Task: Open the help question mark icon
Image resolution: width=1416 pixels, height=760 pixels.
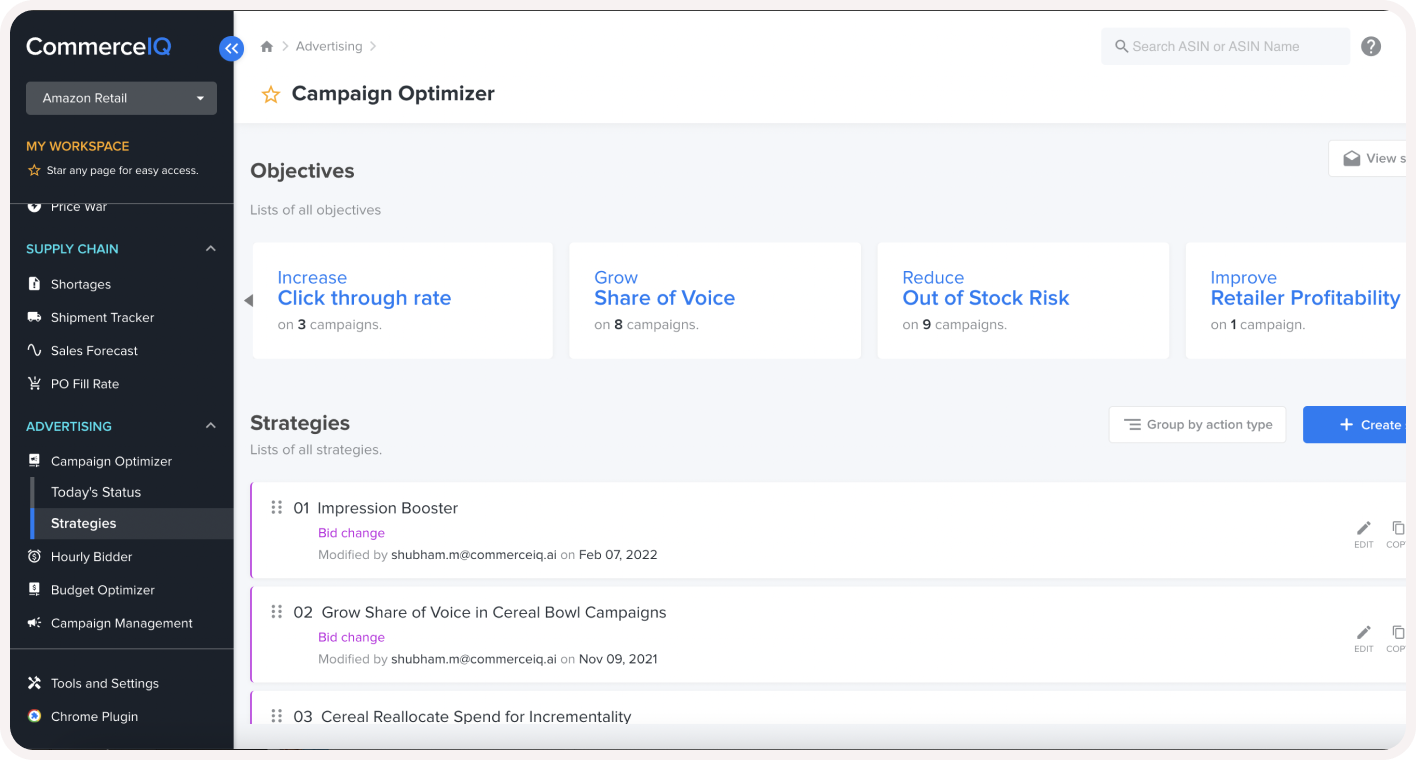Action: 1371,46
